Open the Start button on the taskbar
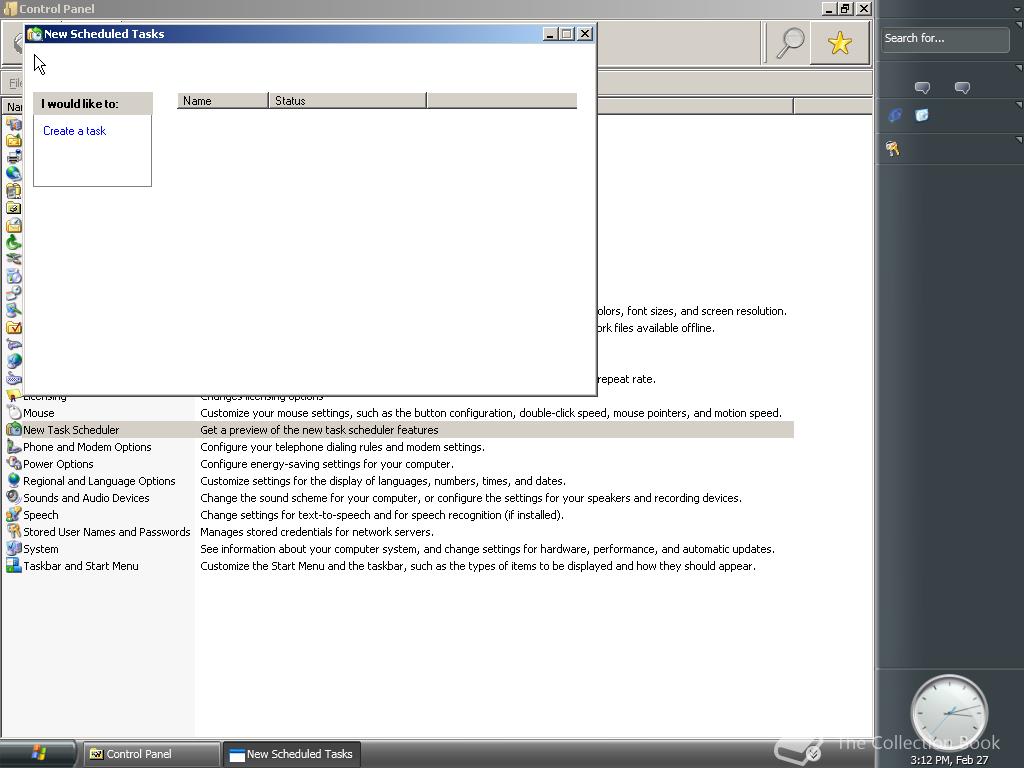The width and height of the screenshot is (1024, 768). [39, 754]
